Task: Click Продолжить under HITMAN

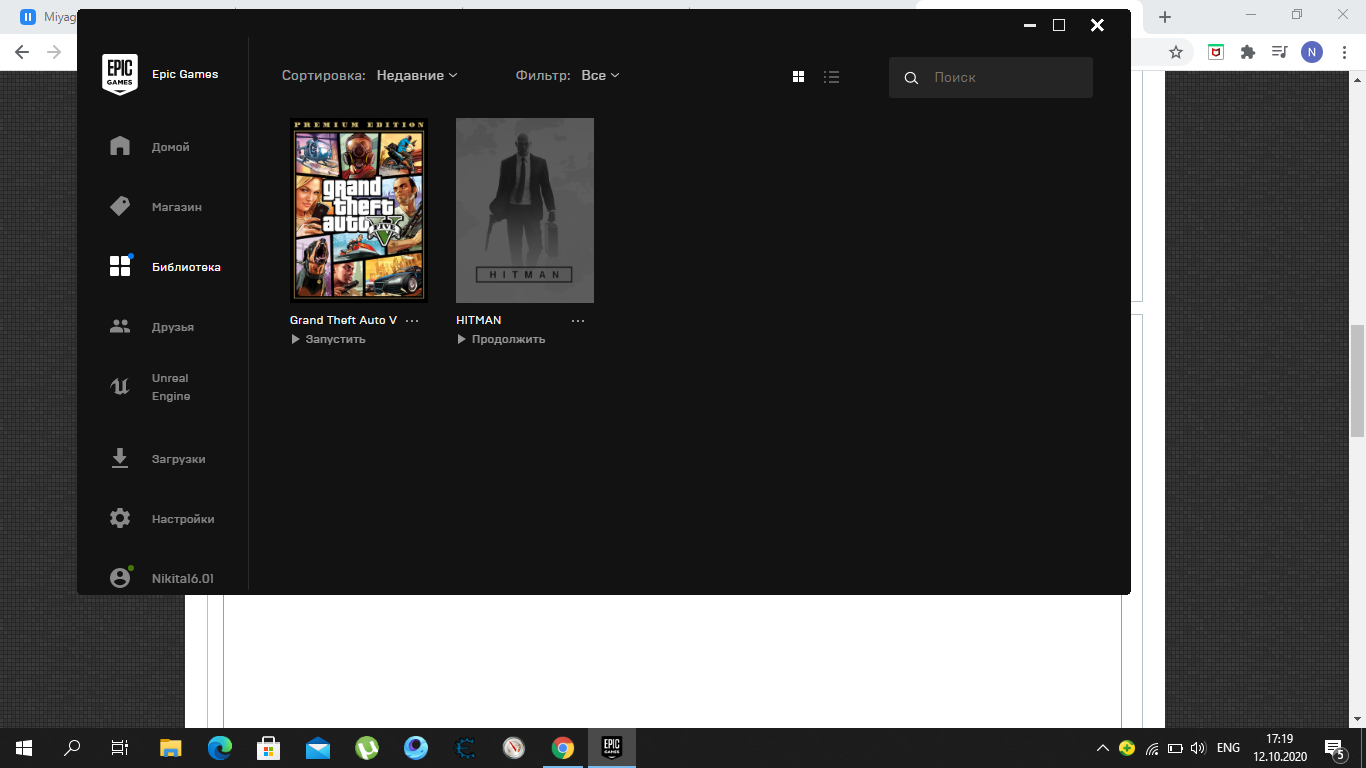Action: [x=501, y=339]
